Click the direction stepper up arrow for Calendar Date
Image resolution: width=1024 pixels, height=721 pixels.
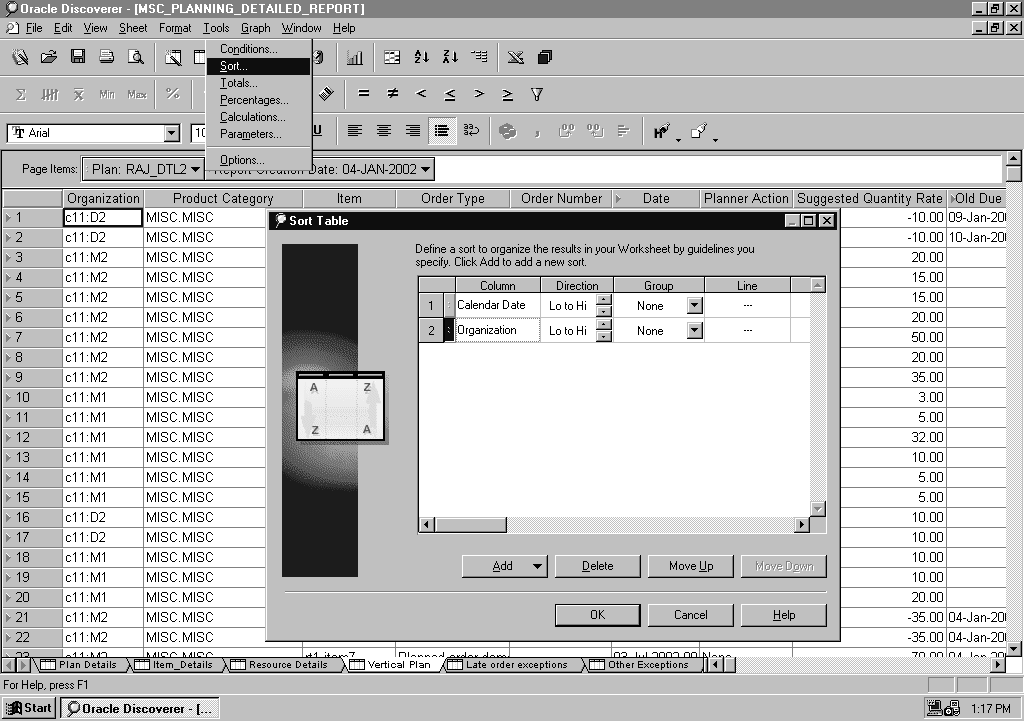[x=605, y=300]
